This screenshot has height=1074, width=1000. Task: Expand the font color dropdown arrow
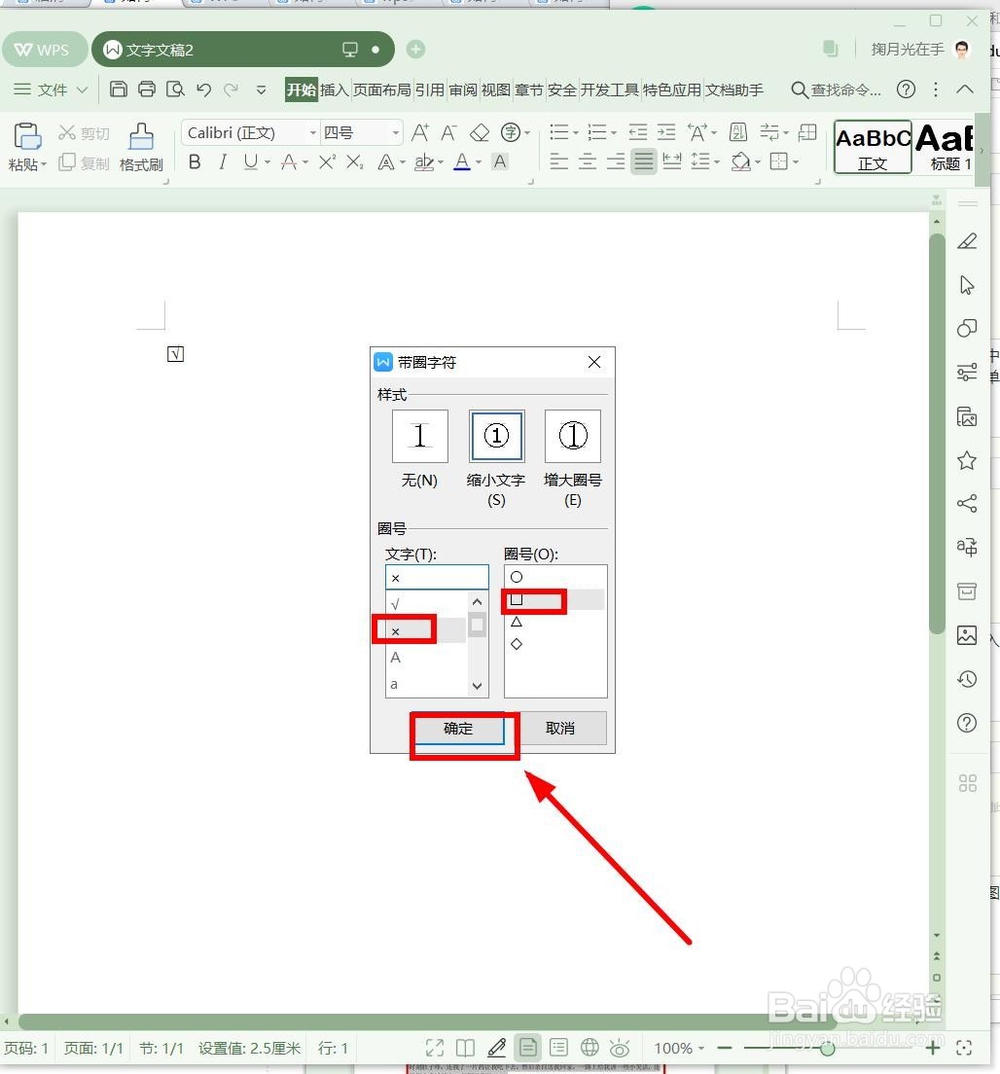pos(478,162)
